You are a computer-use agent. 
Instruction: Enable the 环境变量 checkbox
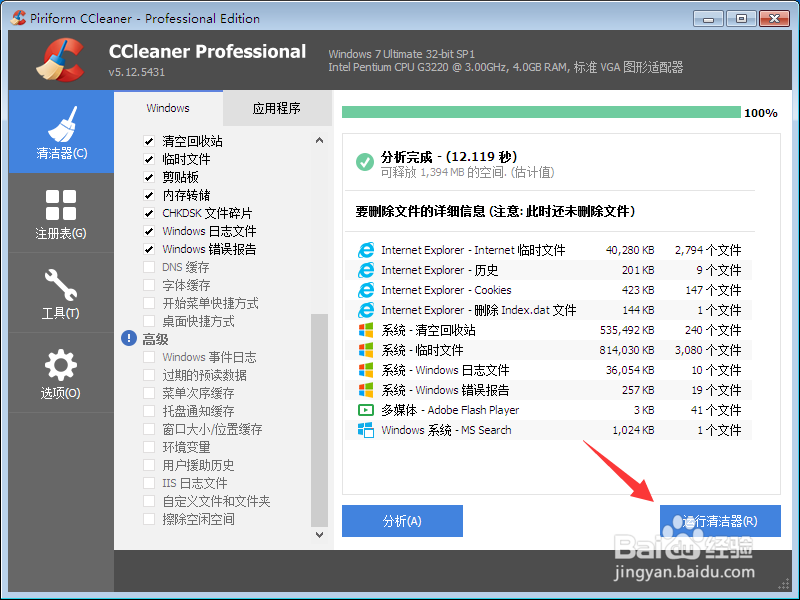149,447
